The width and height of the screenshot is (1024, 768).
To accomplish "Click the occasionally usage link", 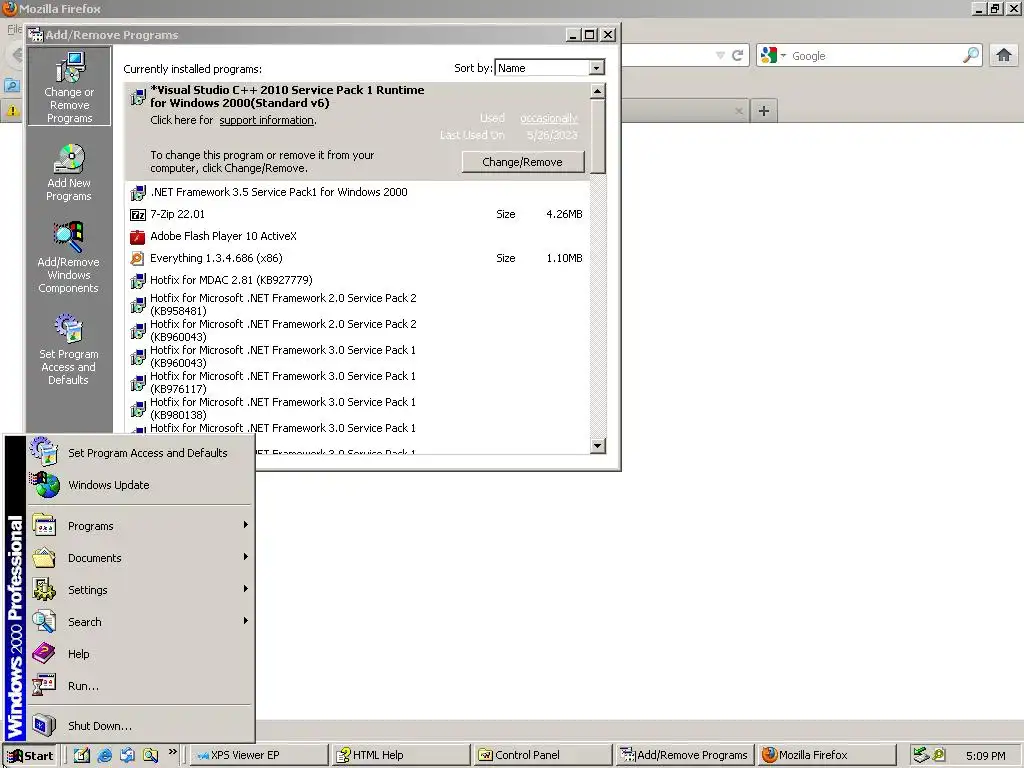I will [x=549, y=118].
